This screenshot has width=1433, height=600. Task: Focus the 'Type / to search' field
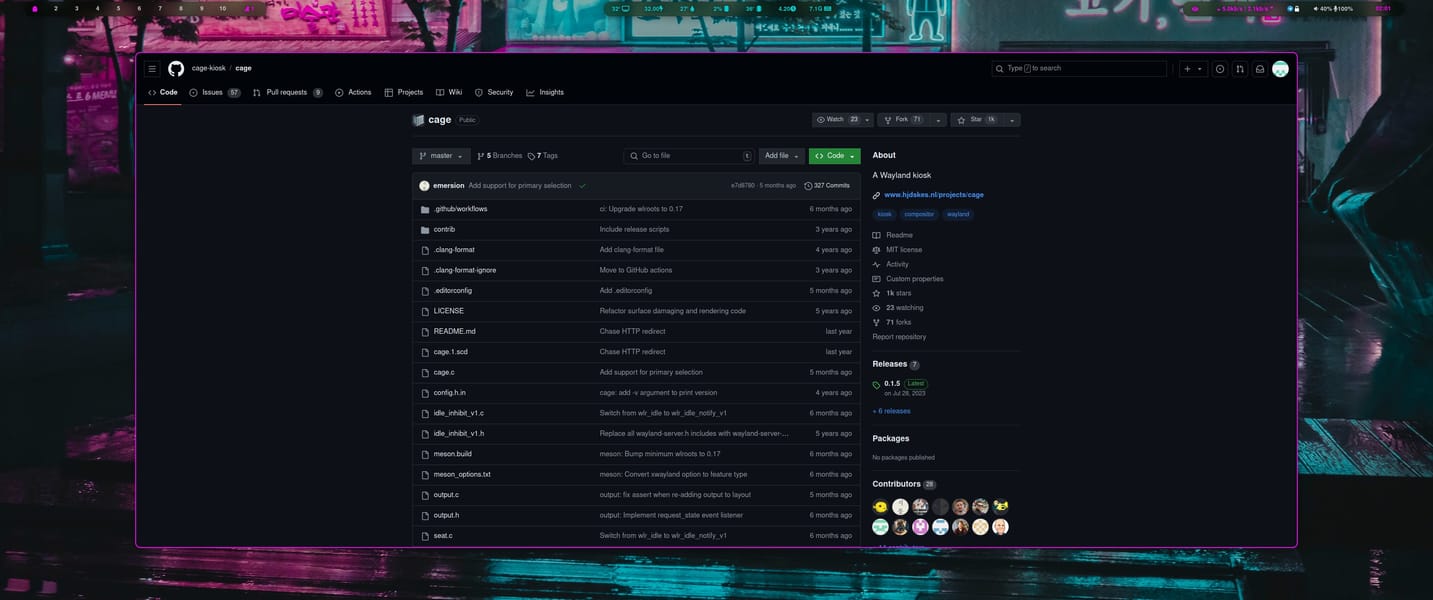[x=1079, y=69]
